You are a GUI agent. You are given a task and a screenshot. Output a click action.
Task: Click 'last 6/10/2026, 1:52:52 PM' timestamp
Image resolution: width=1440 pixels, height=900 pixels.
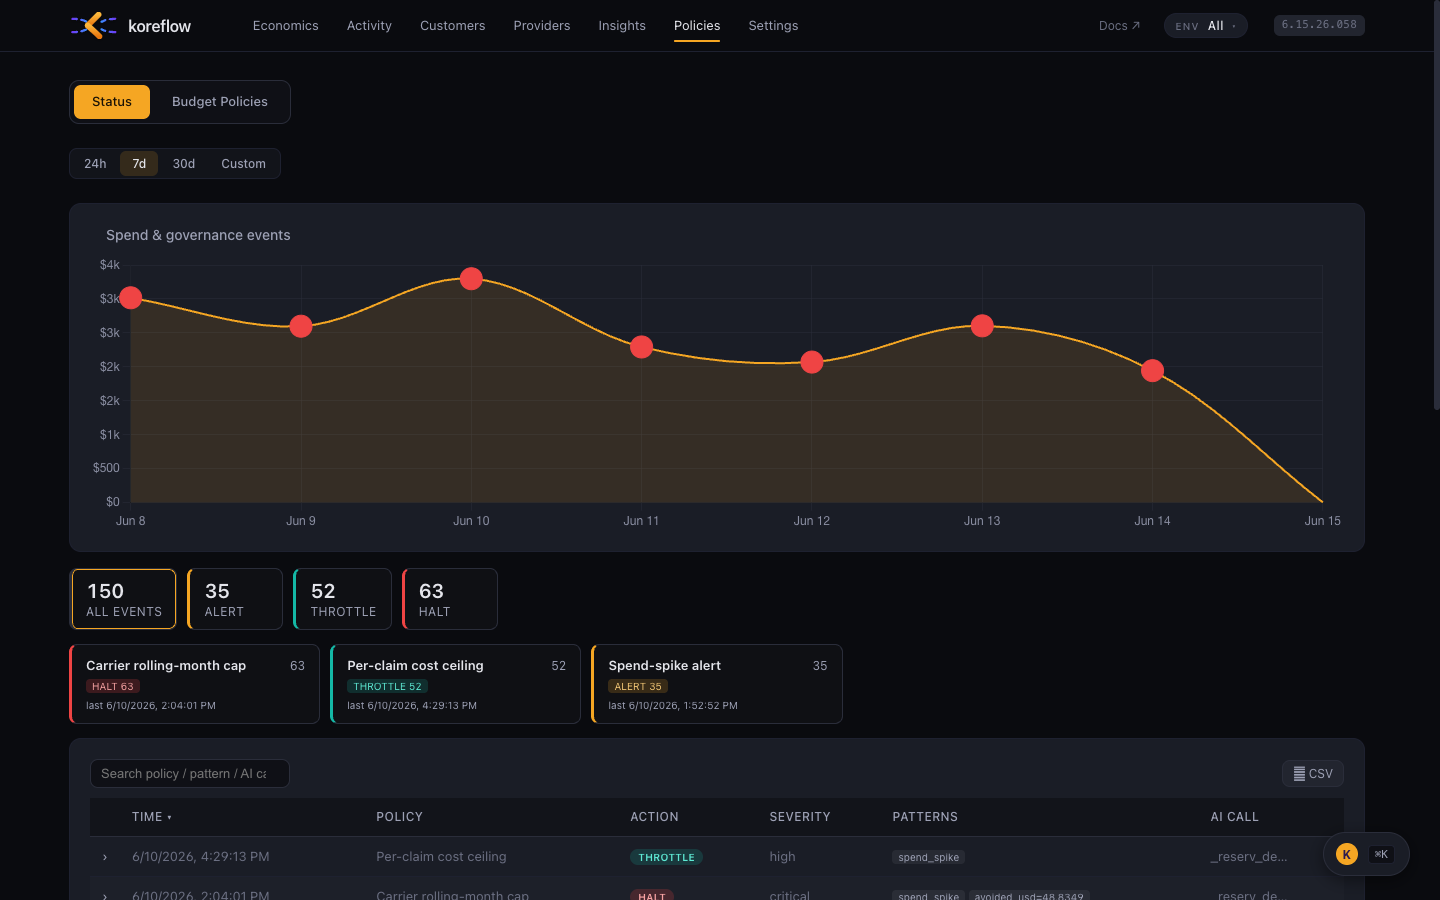673,706
